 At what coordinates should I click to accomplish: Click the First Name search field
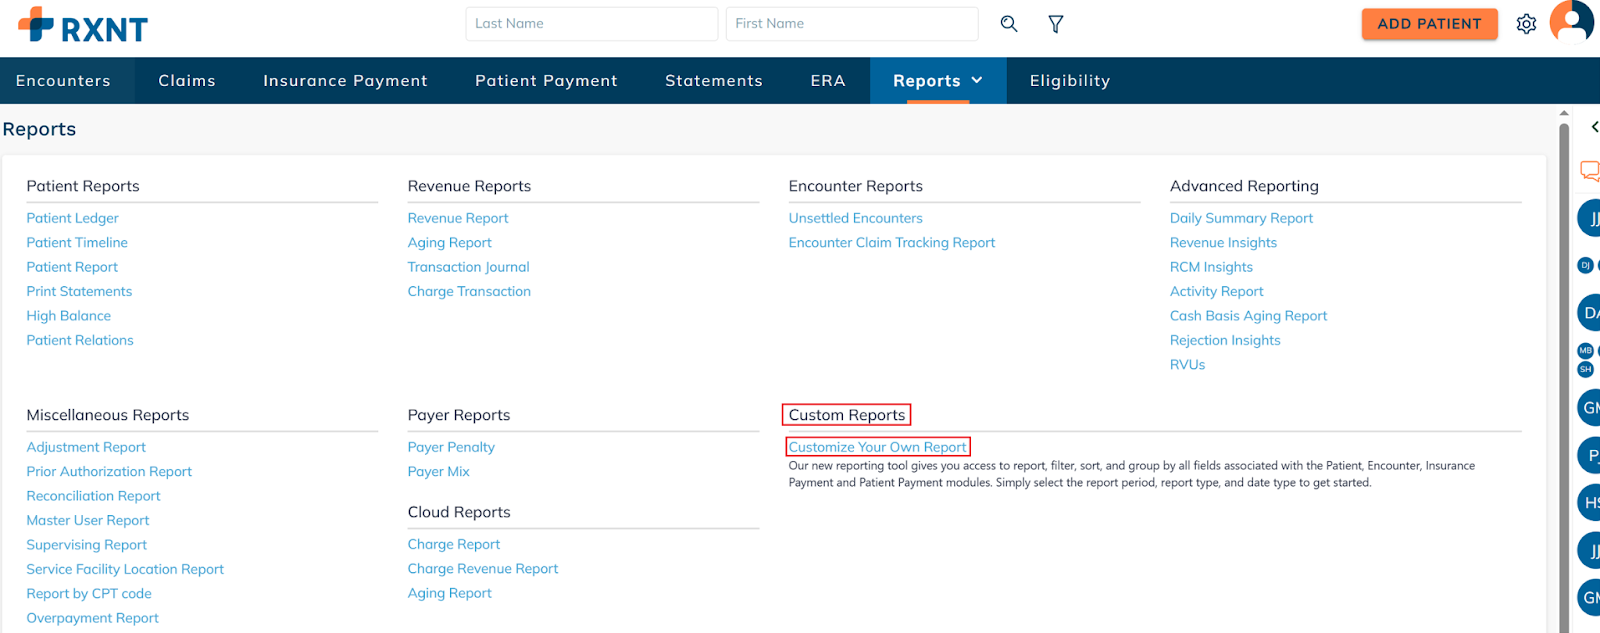(851, 24)
